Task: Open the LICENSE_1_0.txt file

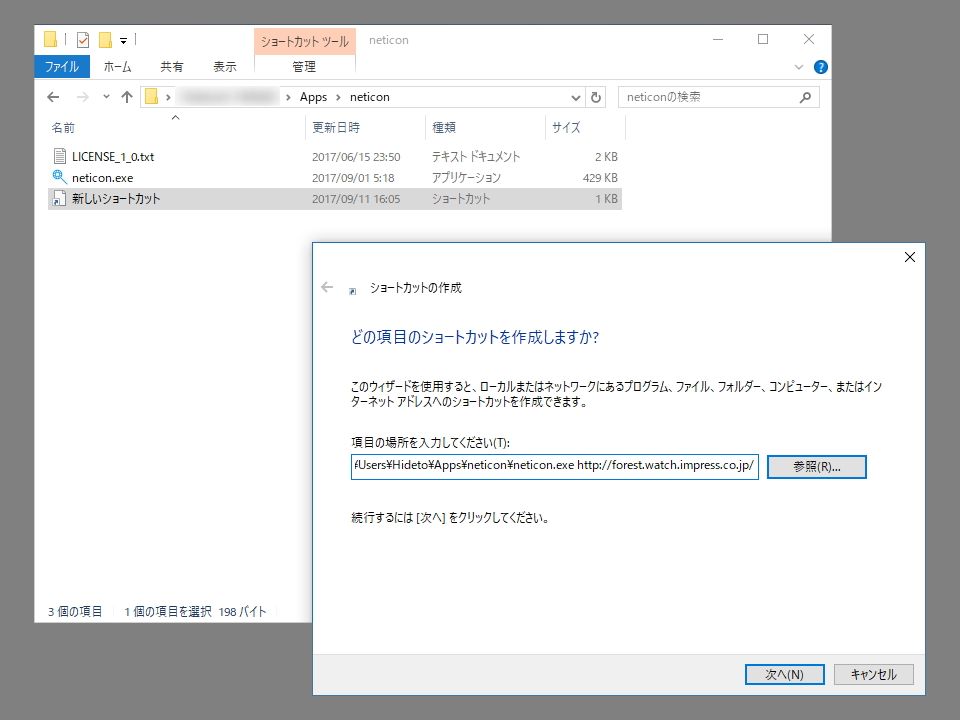Action: (113, 156)
